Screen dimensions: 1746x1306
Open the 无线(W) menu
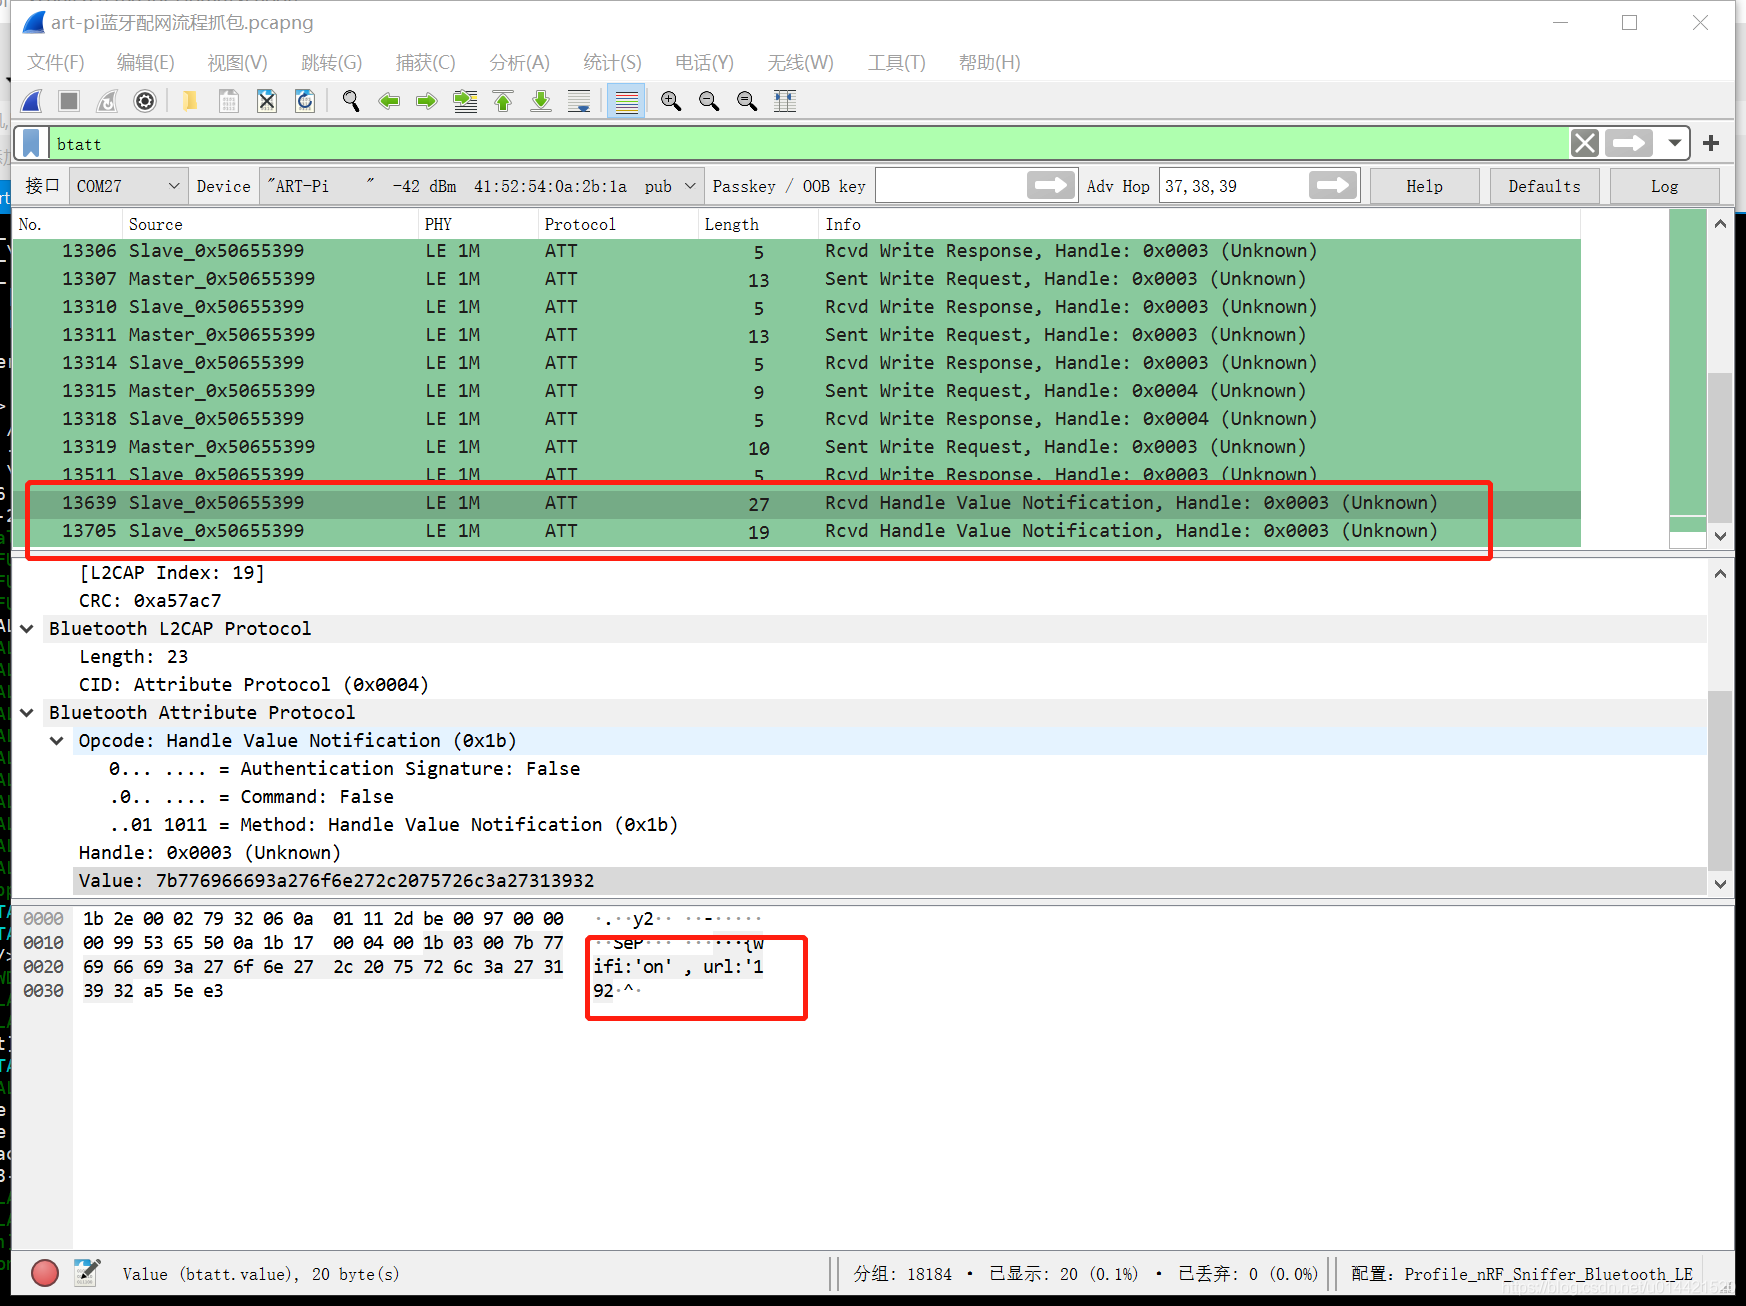tap(801, 62)
